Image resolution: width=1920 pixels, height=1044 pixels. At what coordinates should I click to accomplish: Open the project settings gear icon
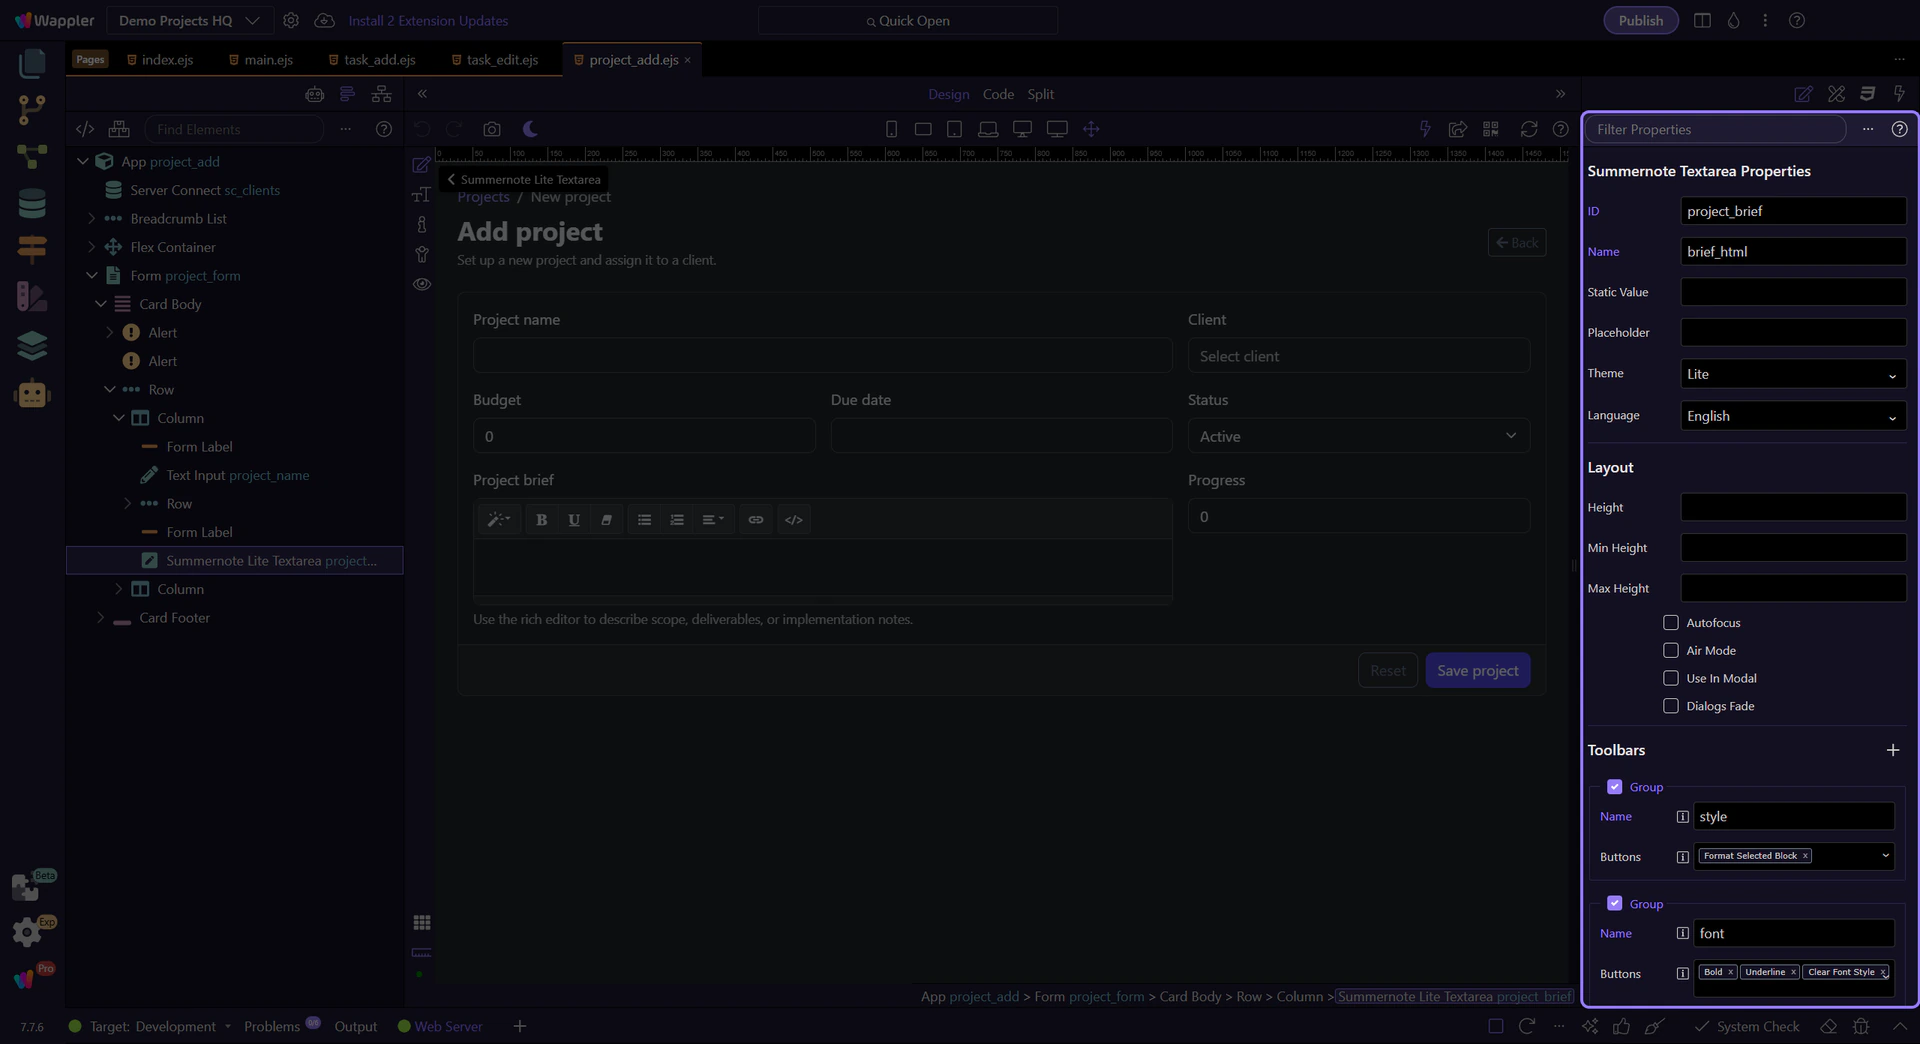tap(291, 20)
